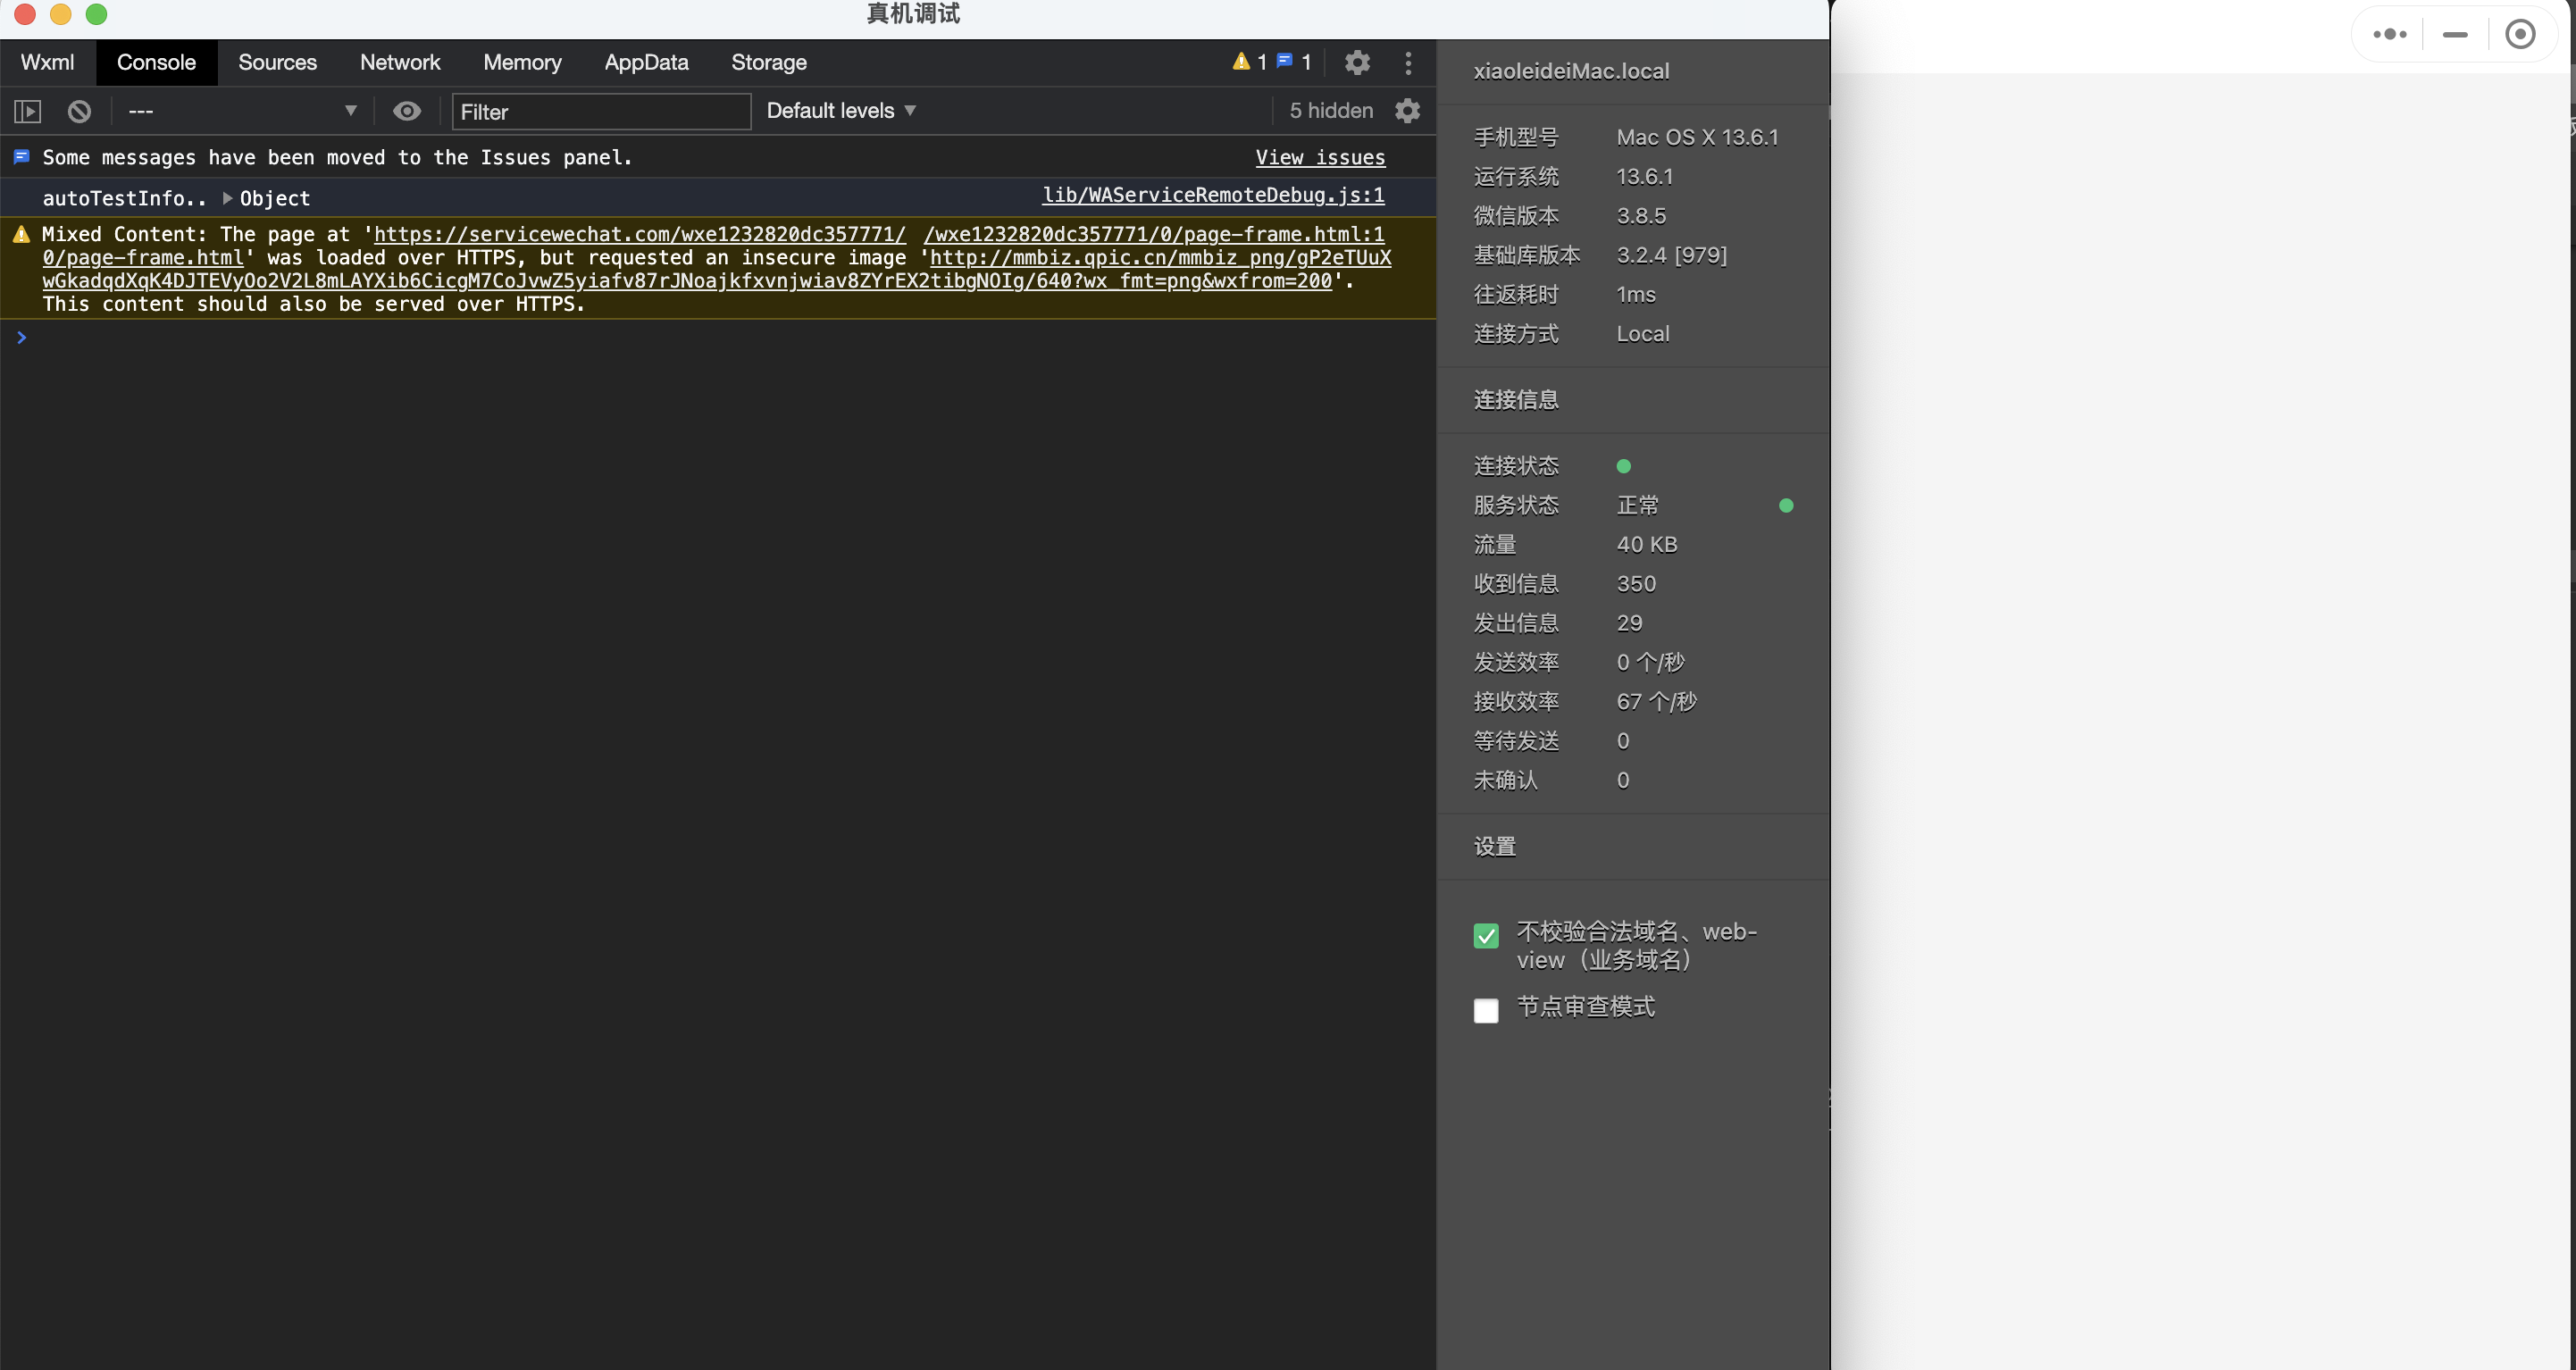Viewport: 2576px width, 1370px height.
Task: Click the capsule circle close icon
Action: (x=2519, y=34)
